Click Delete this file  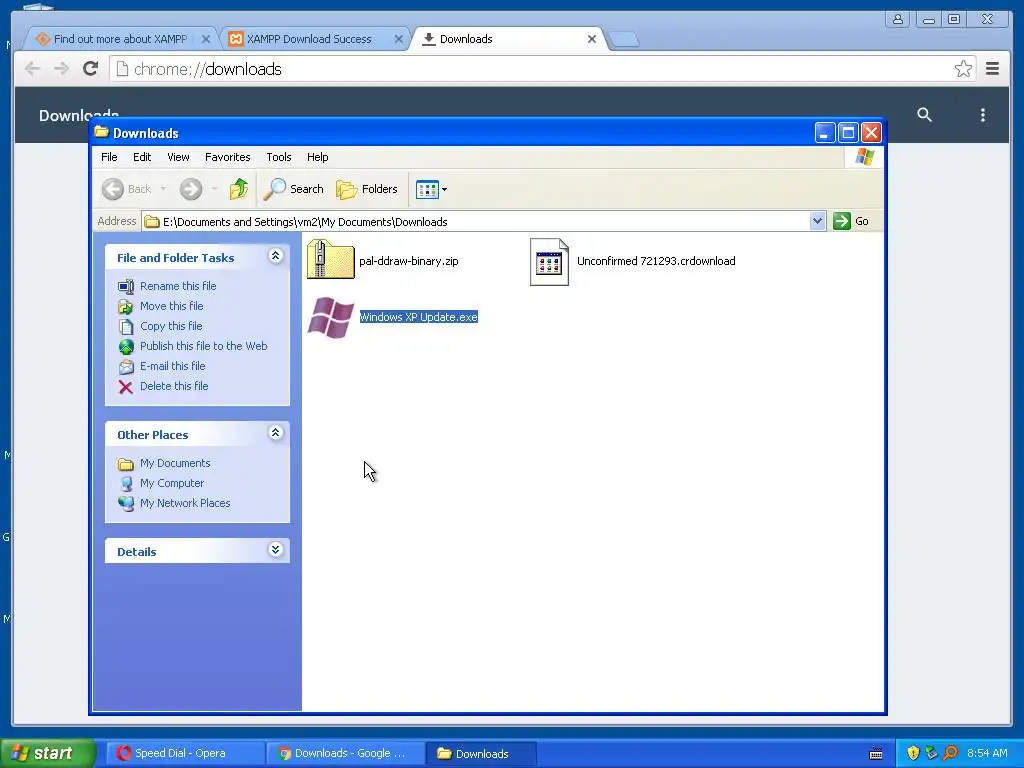(174, 386)
